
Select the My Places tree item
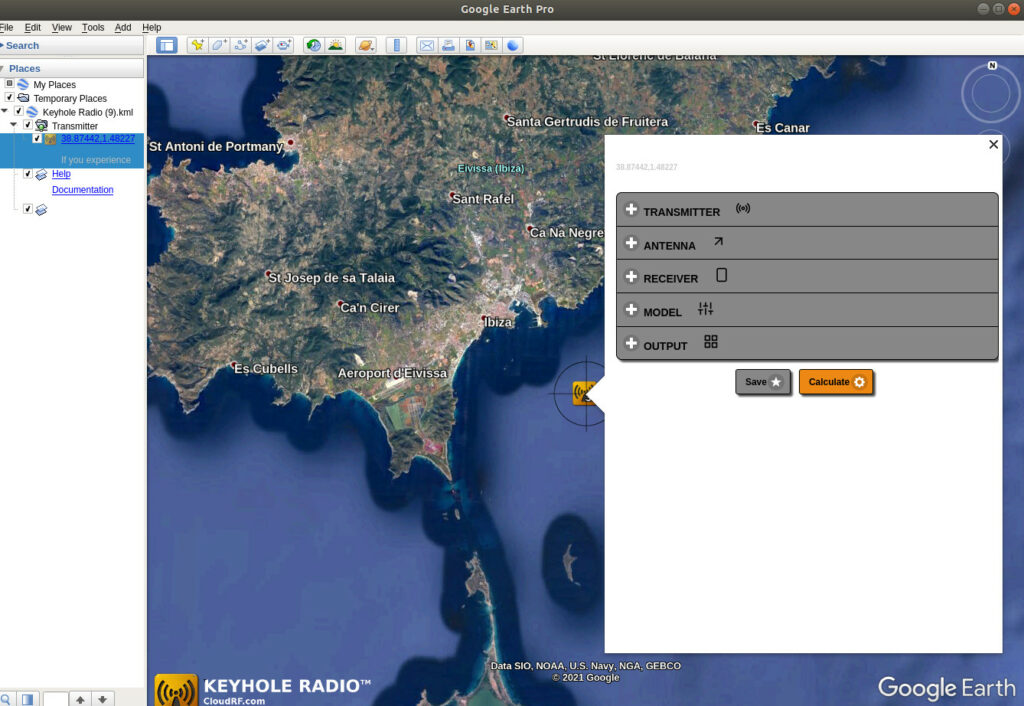(x=54, y=84)
